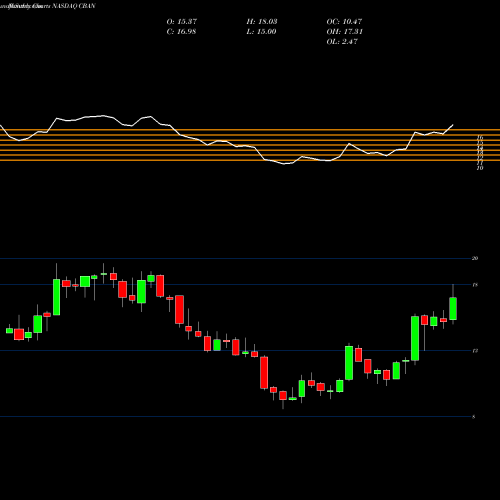Click the last green candlestick on the right
The height and width of the screenshot is (500, 500).
tap(453, 309)
